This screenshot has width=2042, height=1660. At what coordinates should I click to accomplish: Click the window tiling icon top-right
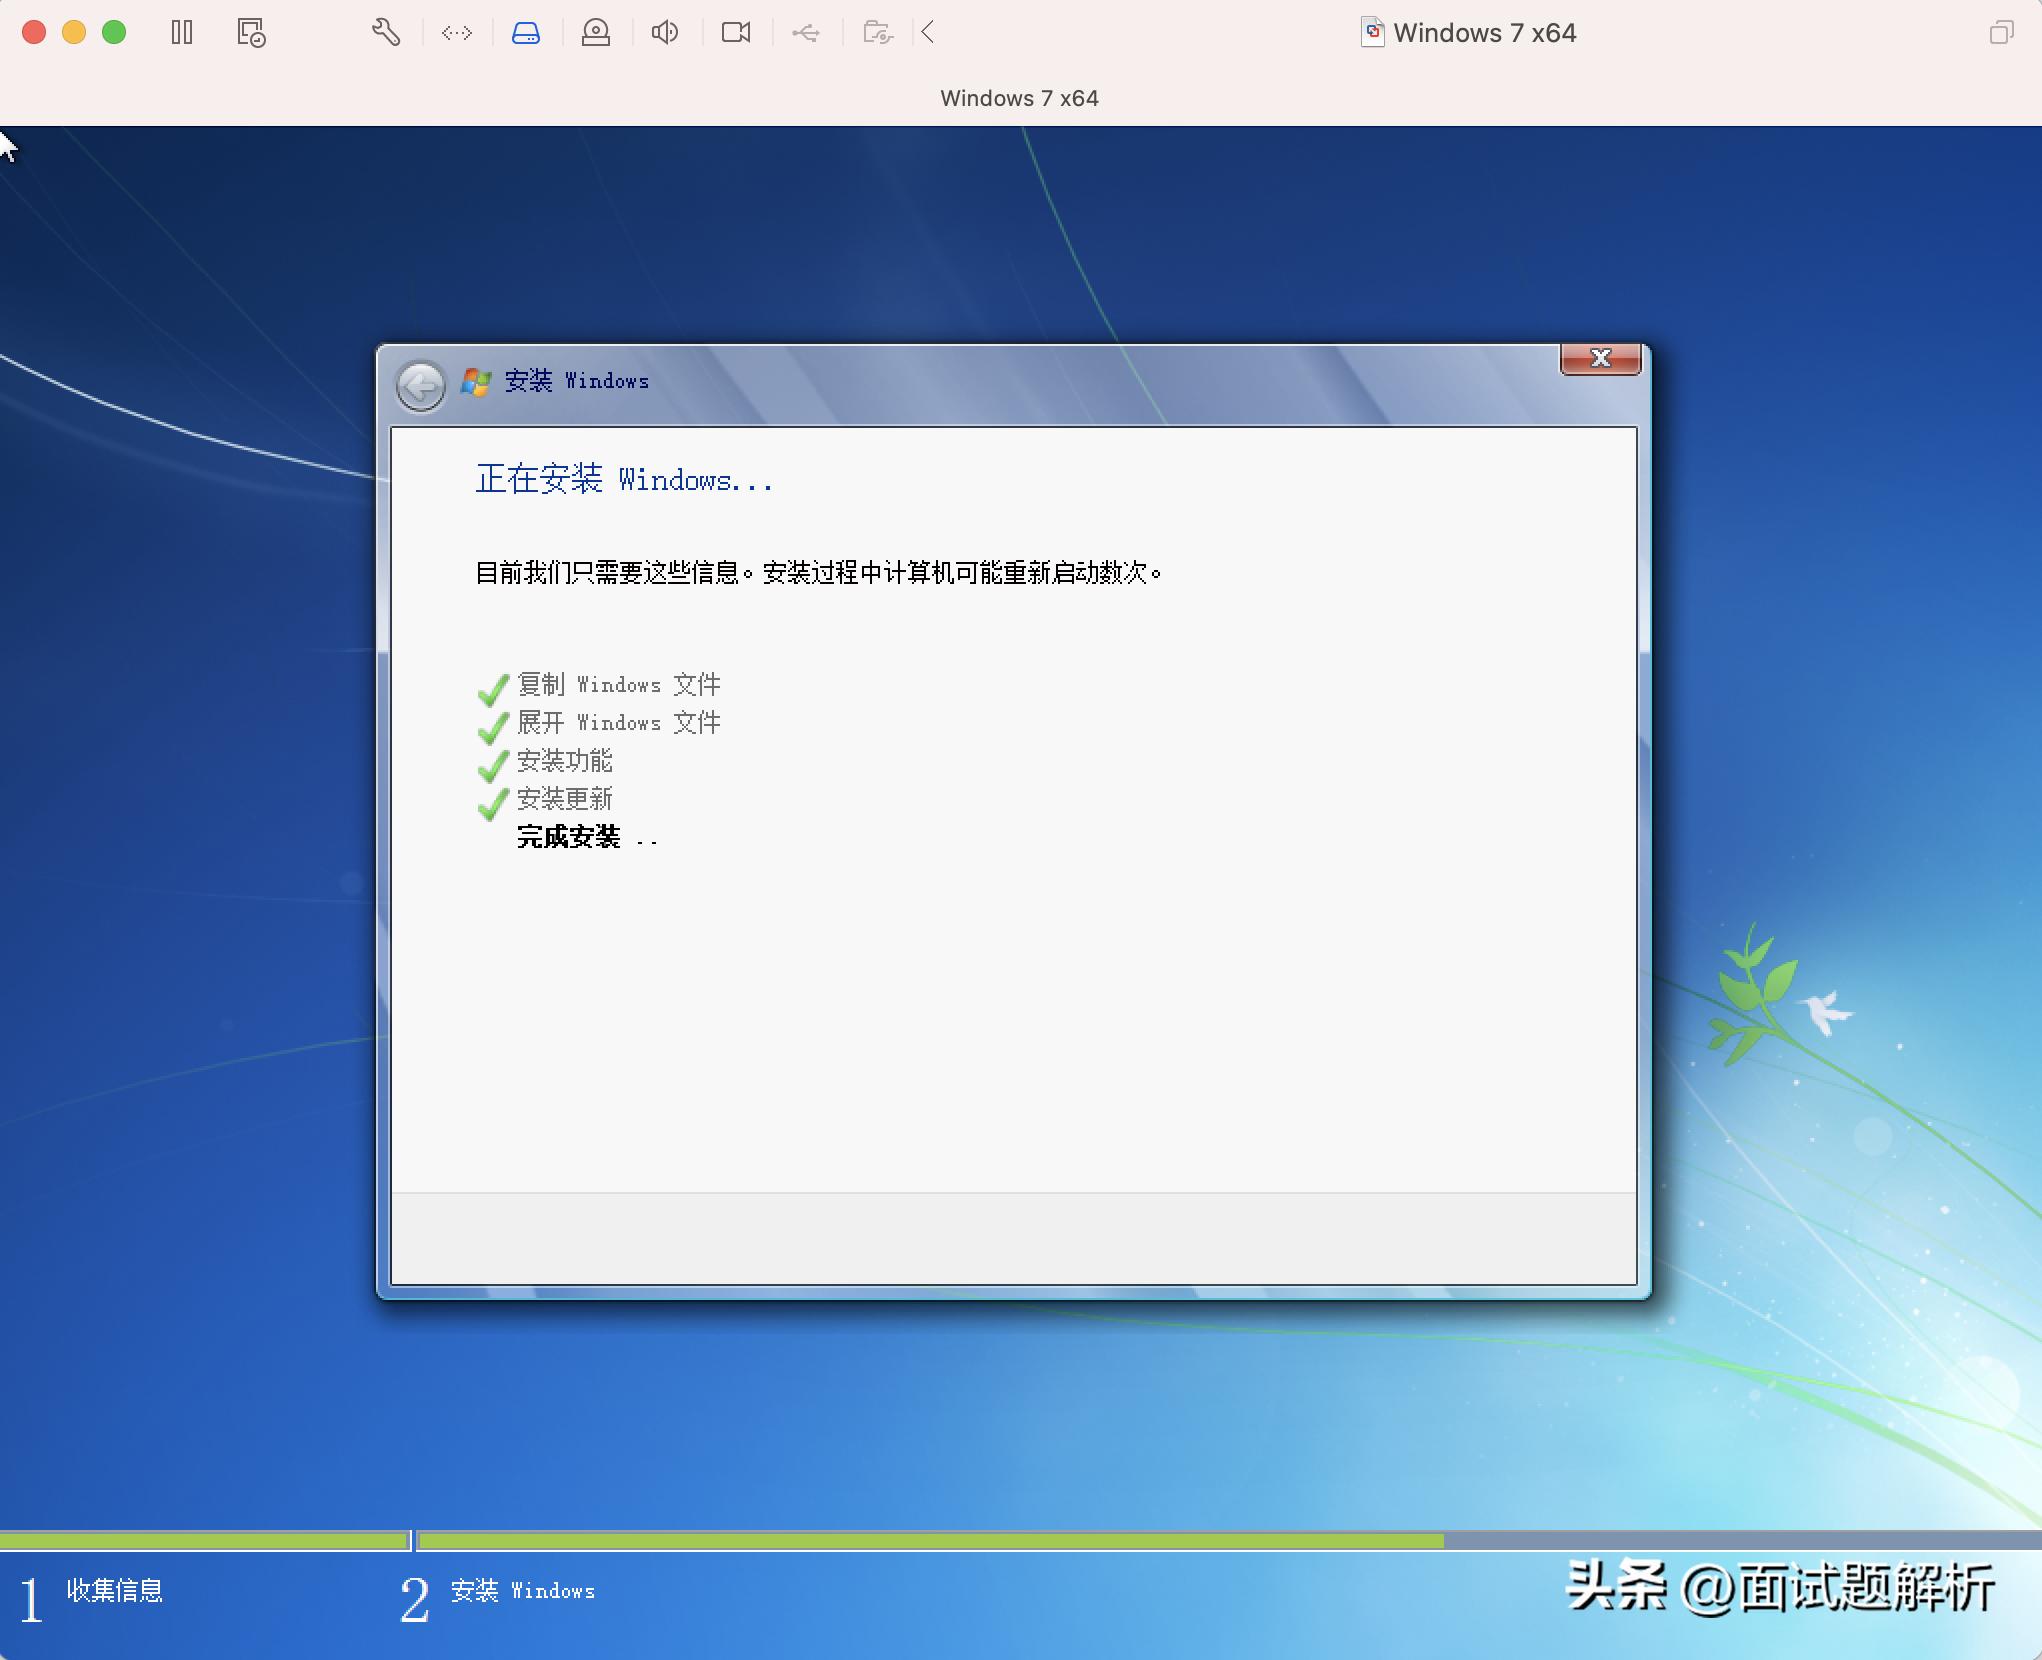point(2001,33)
